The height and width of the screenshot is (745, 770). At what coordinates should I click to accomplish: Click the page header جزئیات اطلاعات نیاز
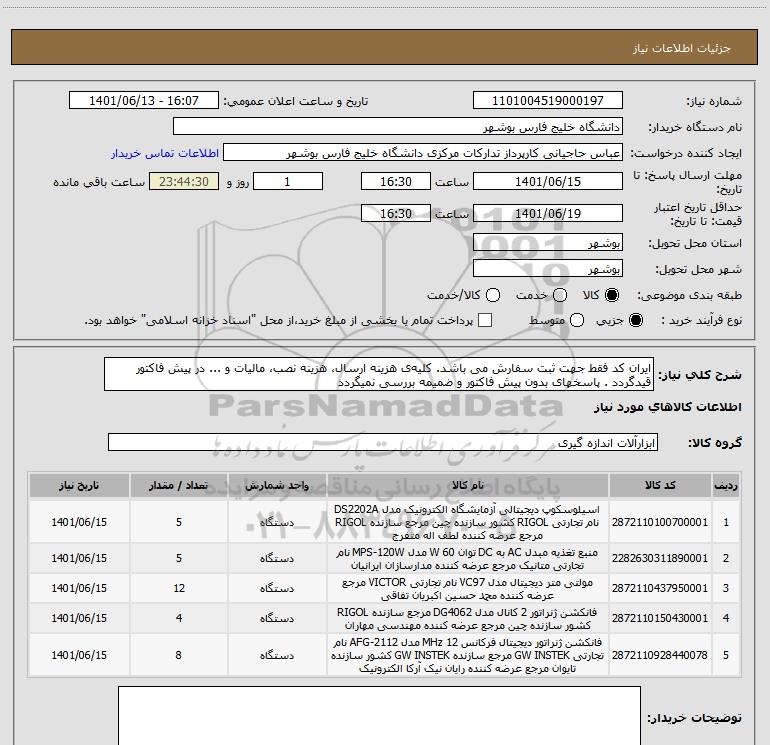[x=682, y=48]
